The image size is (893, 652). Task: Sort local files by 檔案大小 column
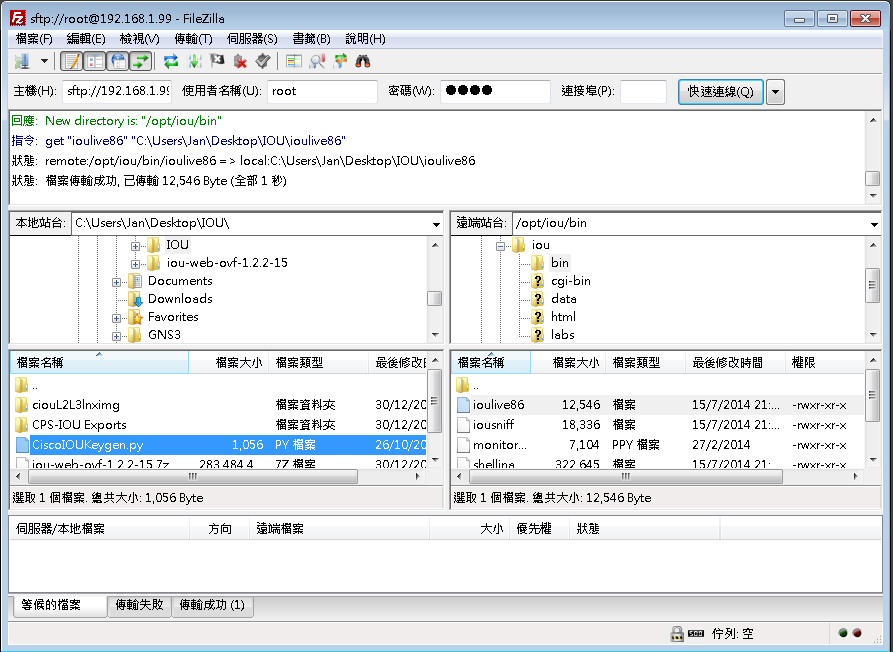click(228, 363)
